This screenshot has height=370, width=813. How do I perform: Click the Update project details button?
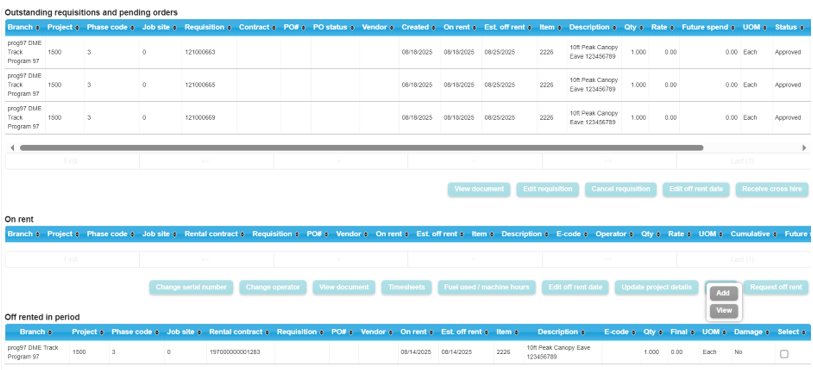click(x=656, y=287)
